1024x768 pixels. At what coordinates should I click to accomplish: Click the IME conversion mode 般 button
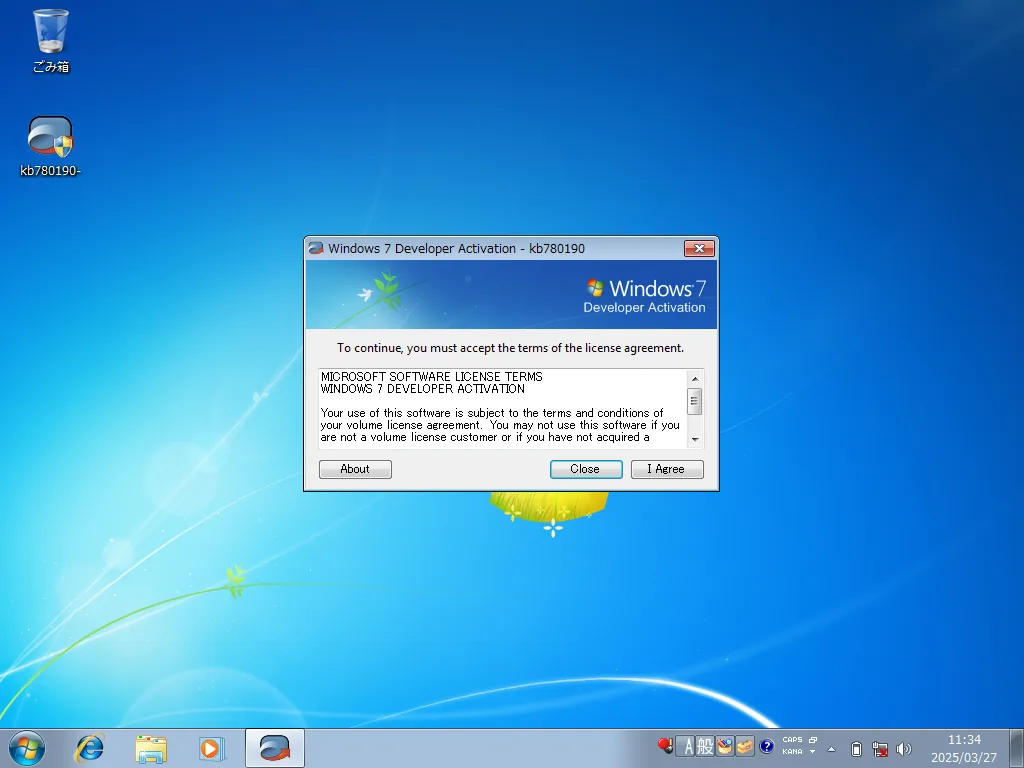click(x=705, y=746)
